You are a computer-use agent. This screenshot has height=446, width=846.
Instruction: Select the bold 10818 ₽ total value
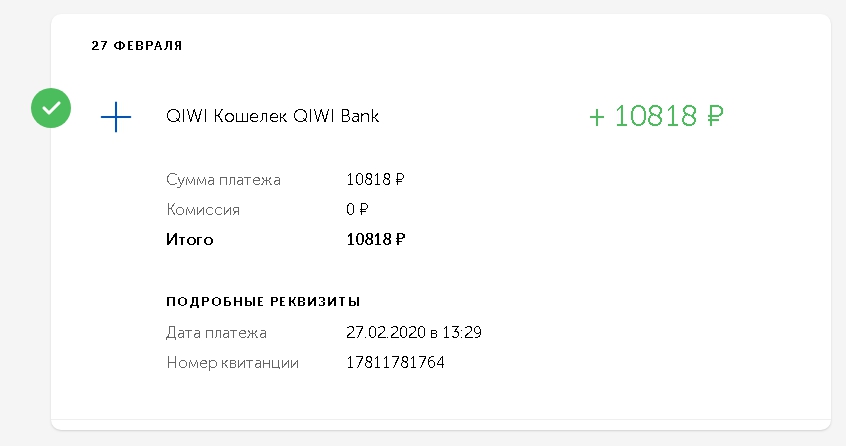pyautogui.click(x=375, y=240)
